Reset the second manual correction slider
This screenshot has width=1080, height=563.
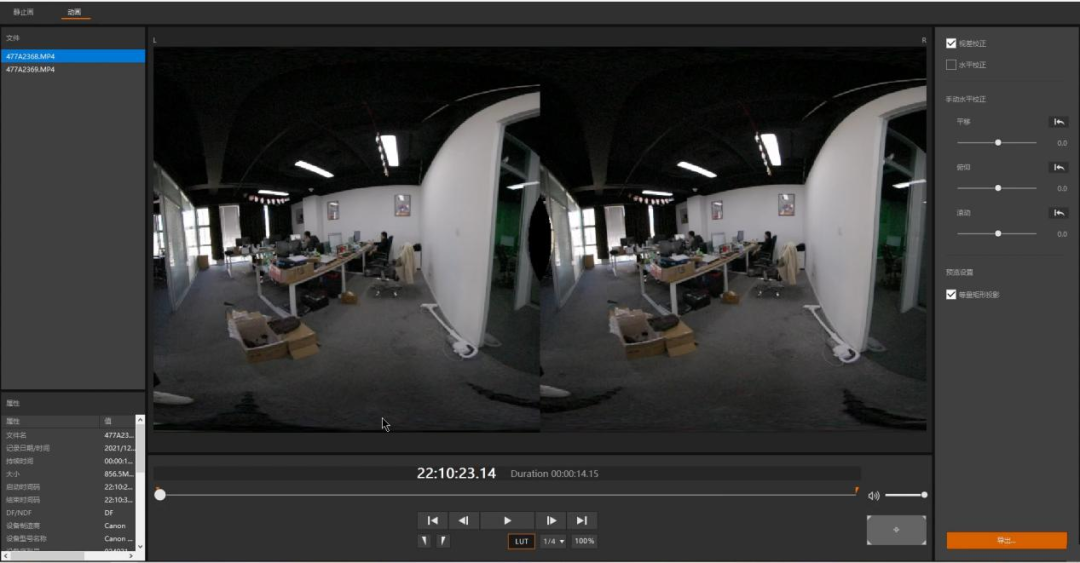(1059, 167)
